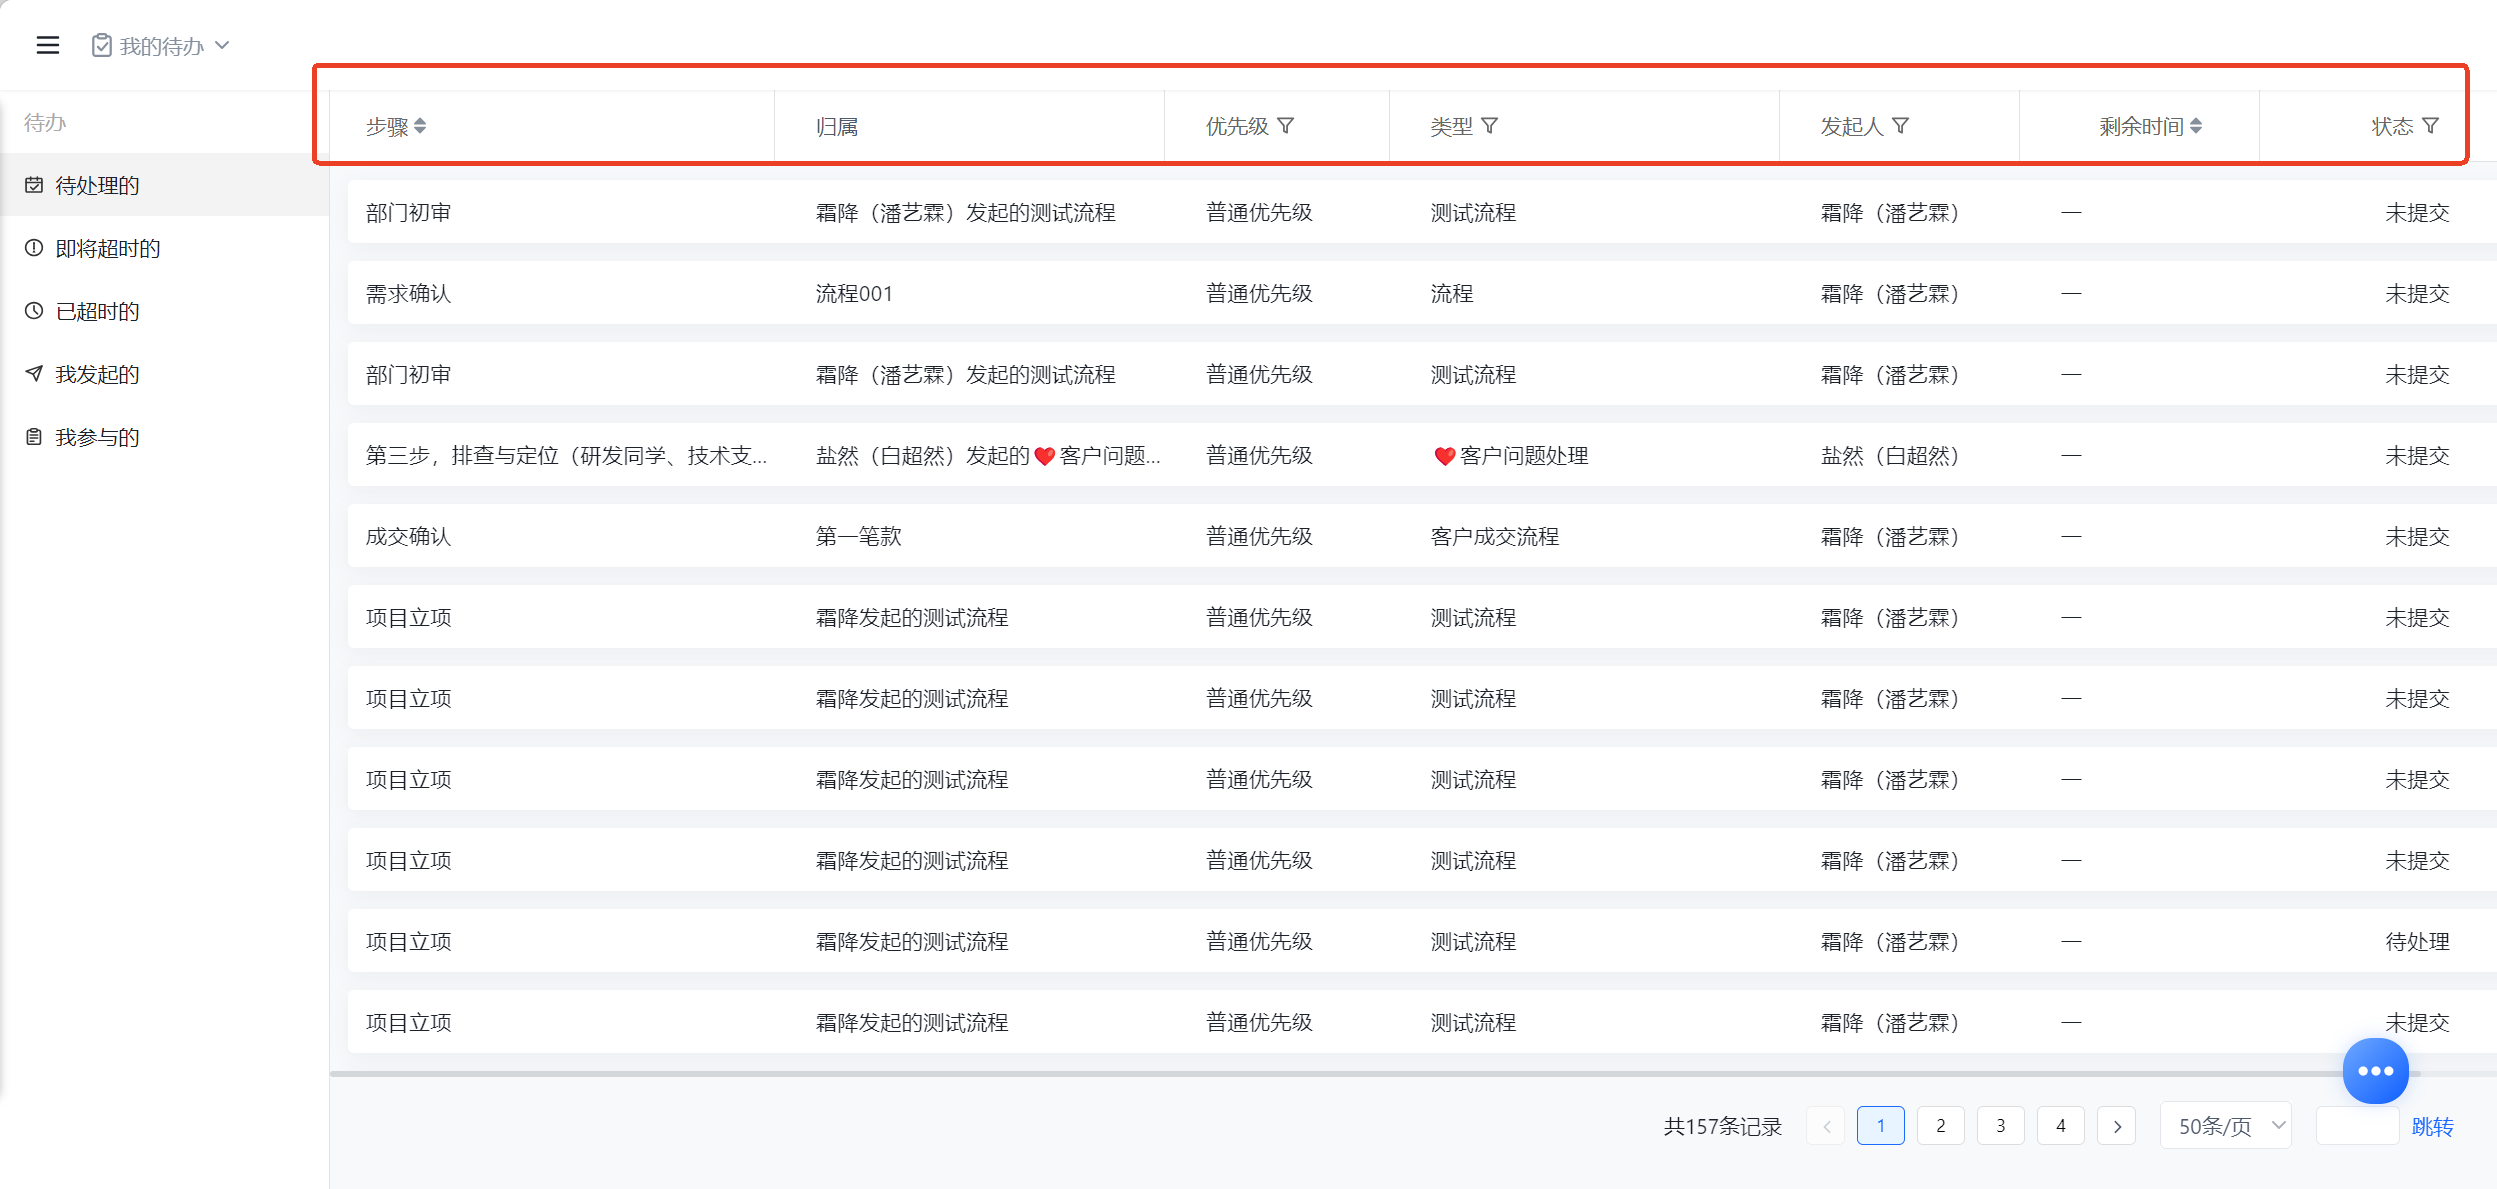This screenshot has width=2497, height=1189.
Task: Open the 需求确认 row
Action: coord(1421,293)
